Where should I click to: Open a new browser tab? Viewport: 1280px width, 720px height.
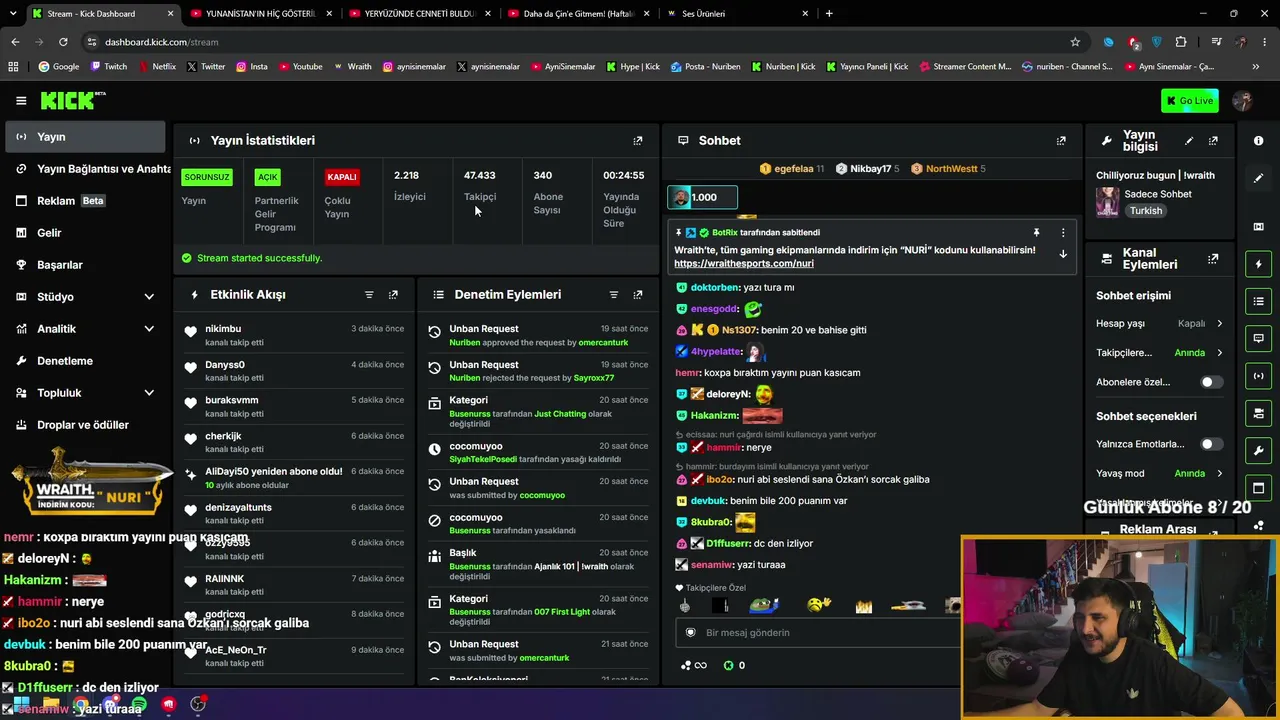[829, 14]
